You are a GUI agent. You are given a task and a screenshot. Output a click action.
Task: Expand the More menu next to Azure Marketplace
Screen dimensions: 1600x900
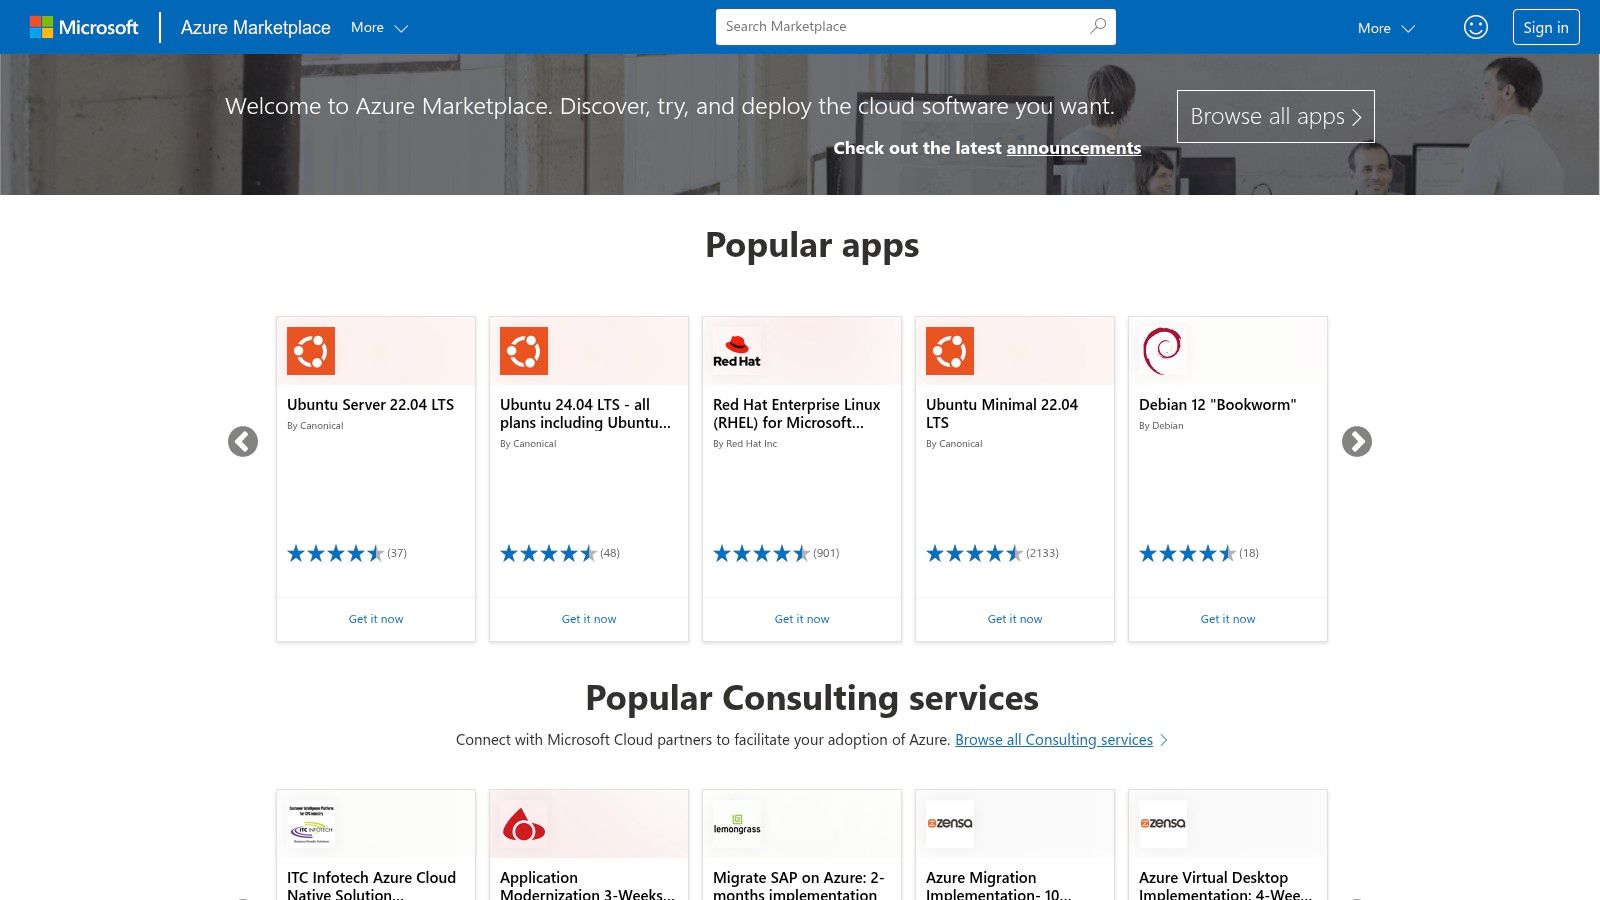(x=378, y=27)
